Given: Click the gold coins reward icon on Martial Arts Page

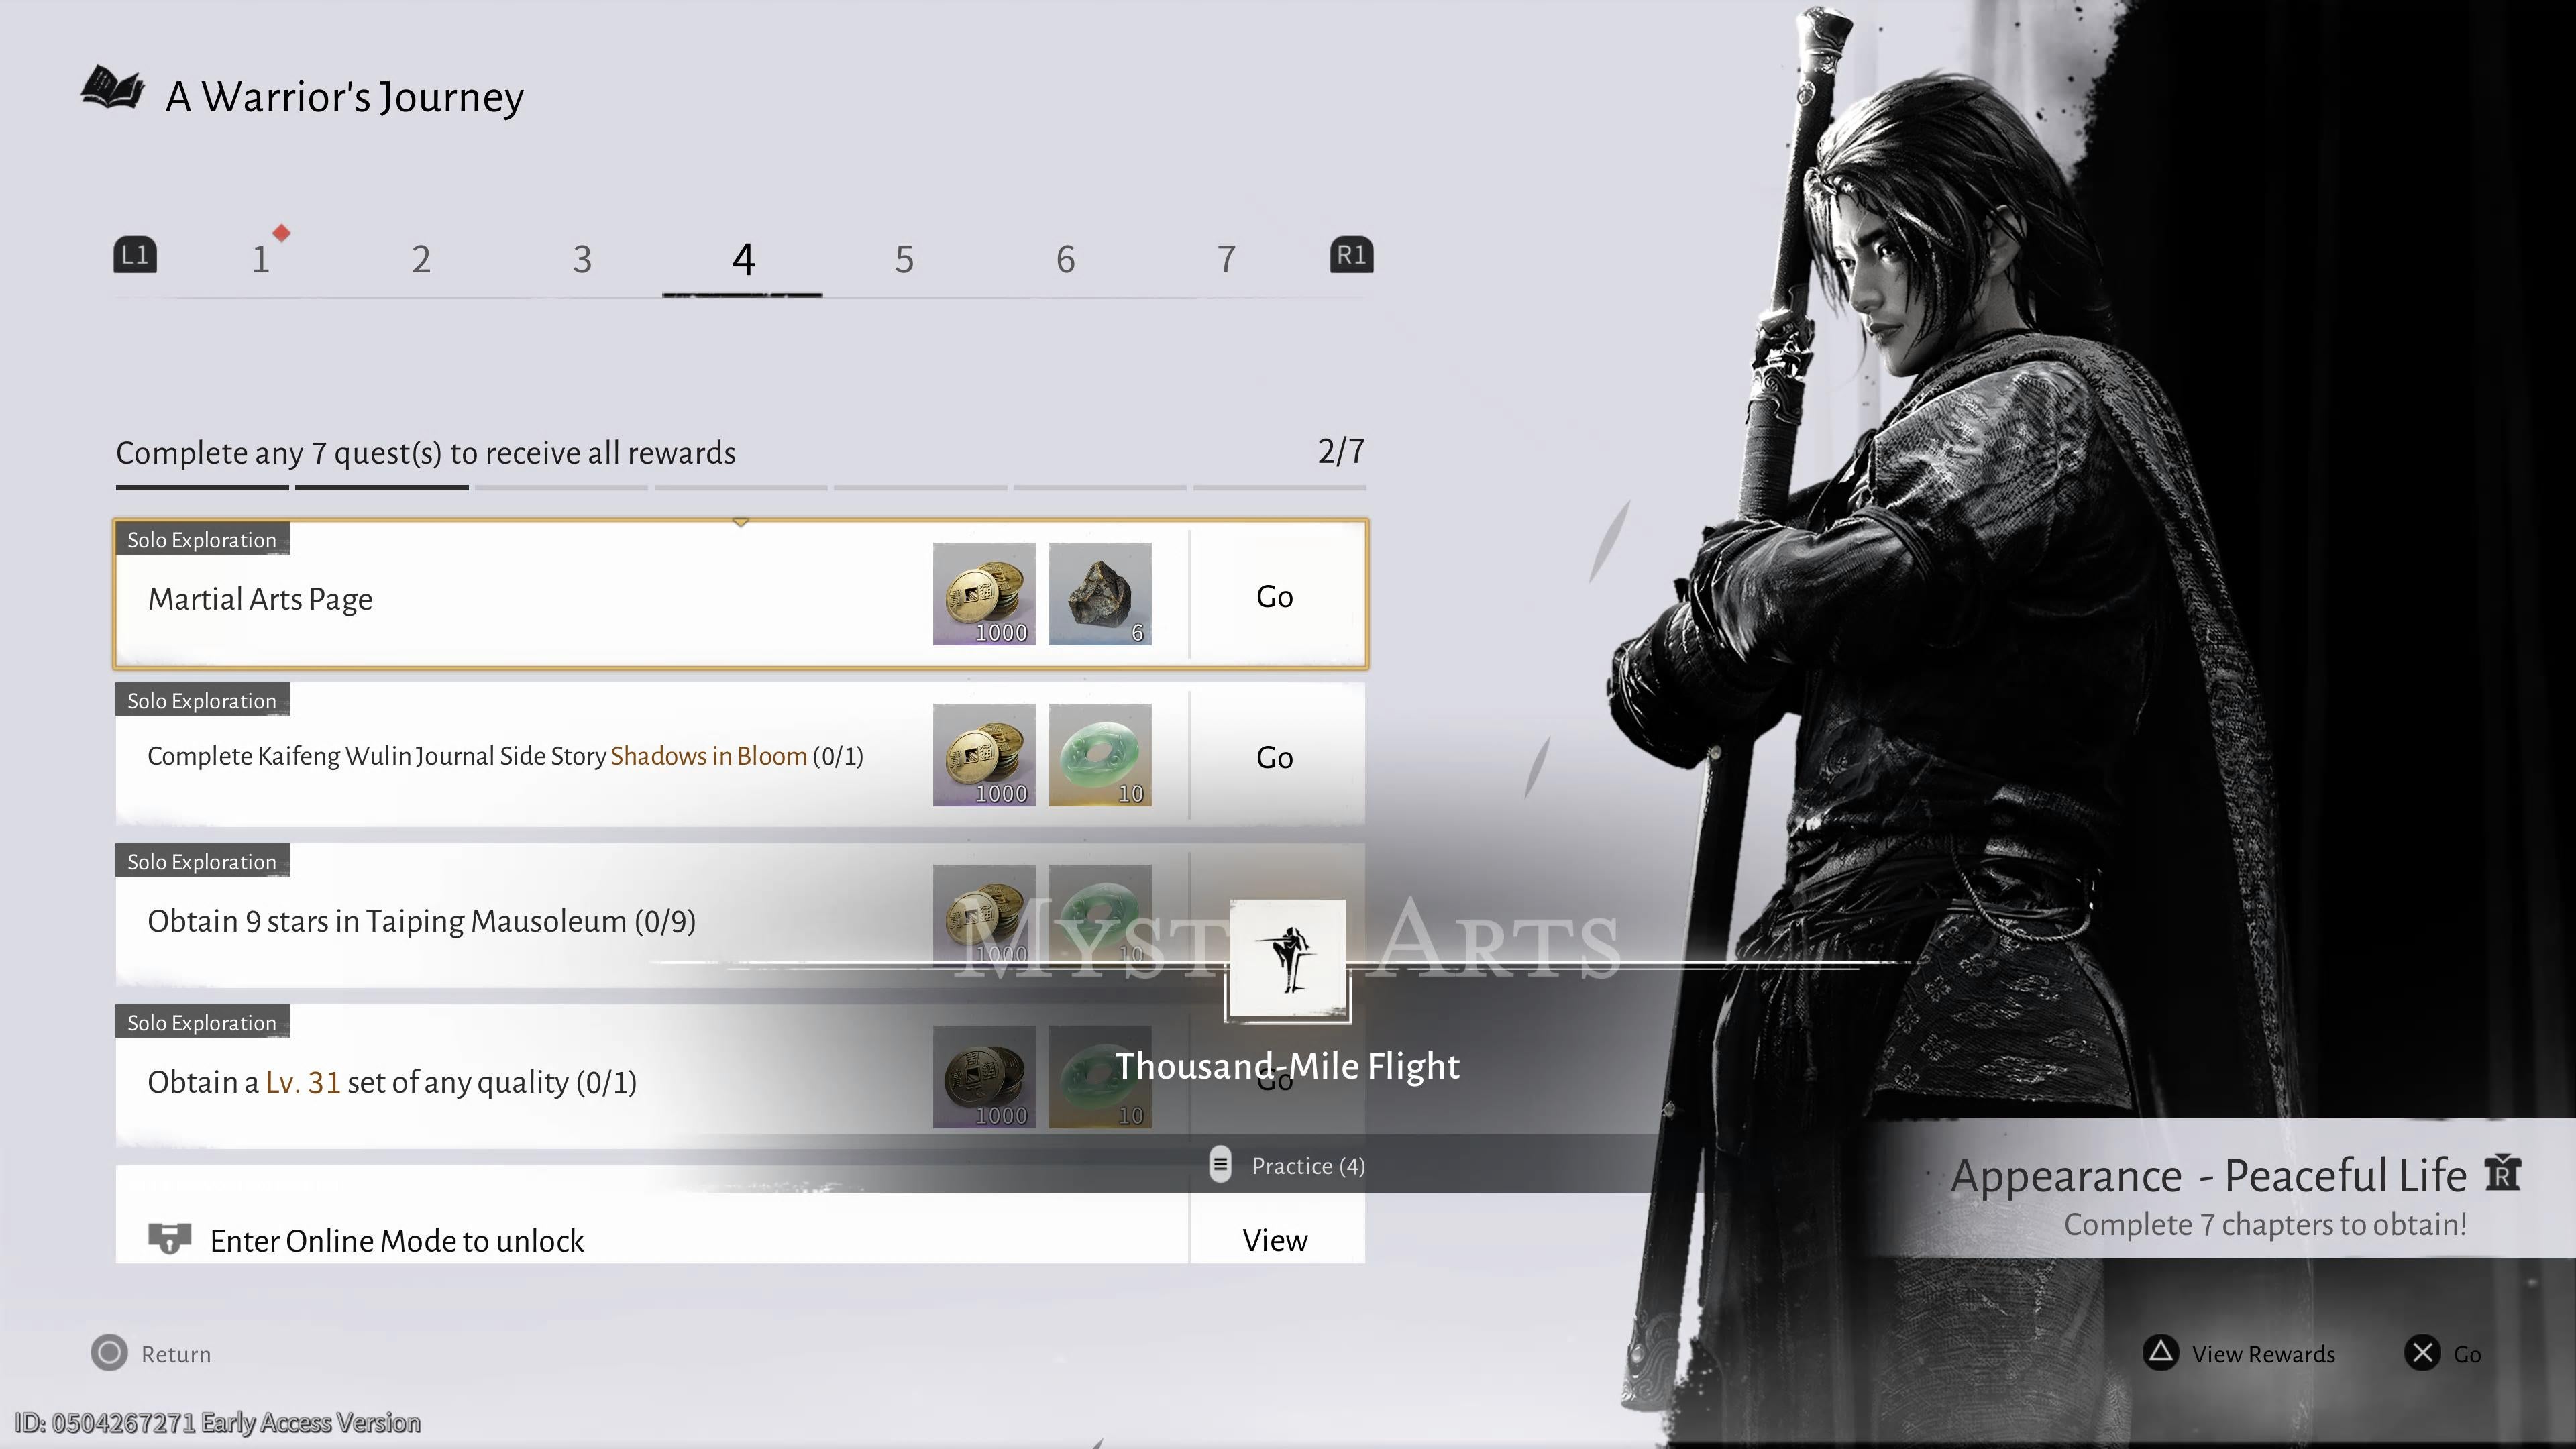Looking at the screenshot, I should (983, 595).
